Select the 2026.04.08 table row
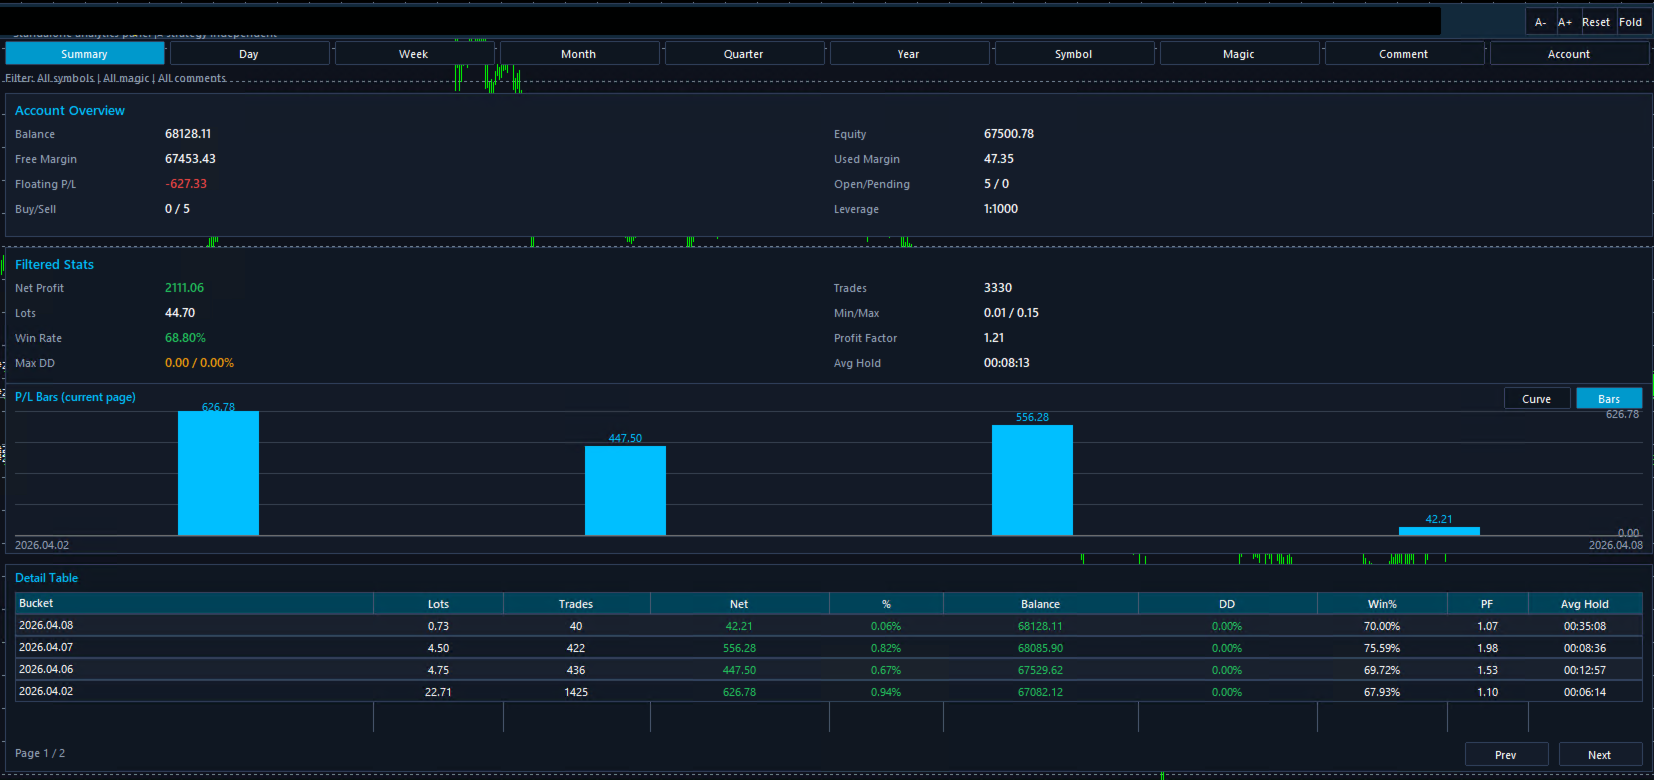This screenshot has height=780, width=1654. click(x=829, y=626)
